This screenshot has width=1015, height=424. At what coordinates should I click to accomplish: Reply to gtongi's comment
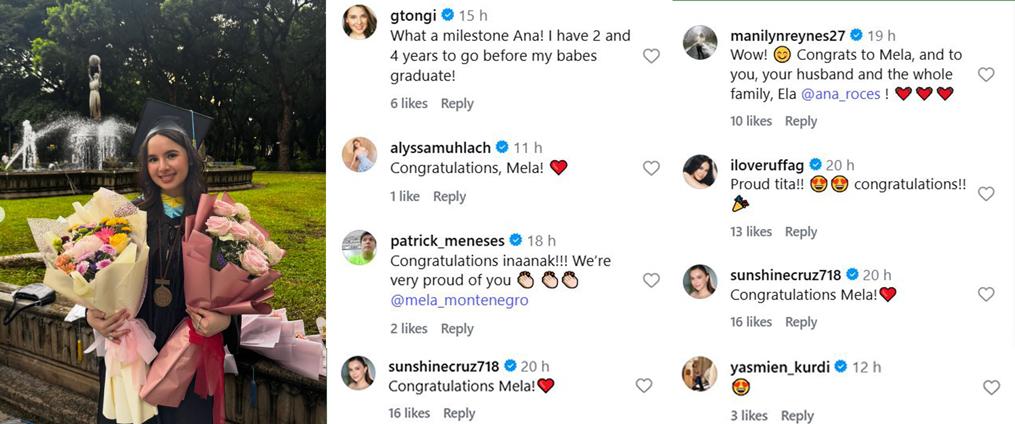coord(457,104)
